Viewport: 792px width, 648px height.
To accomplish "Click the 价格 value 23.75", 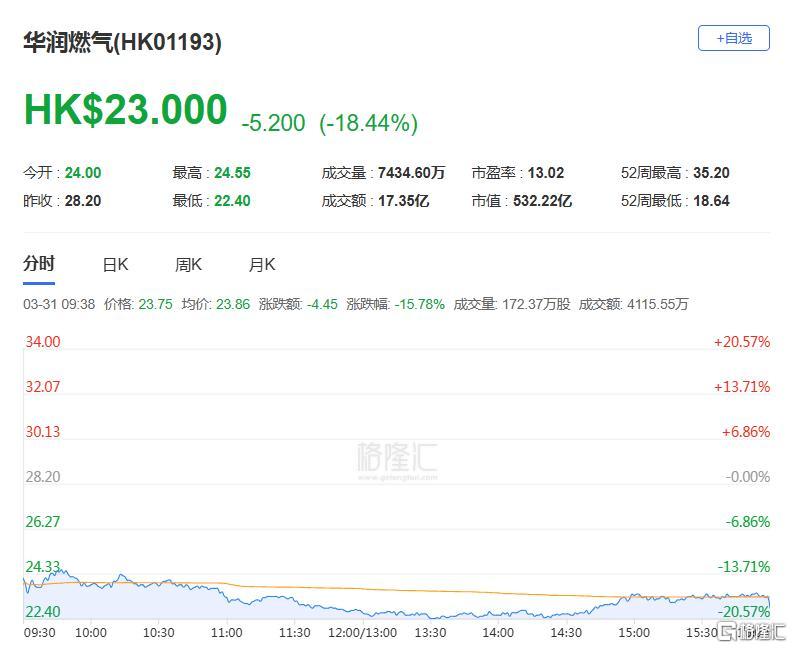I will (156, 304).
